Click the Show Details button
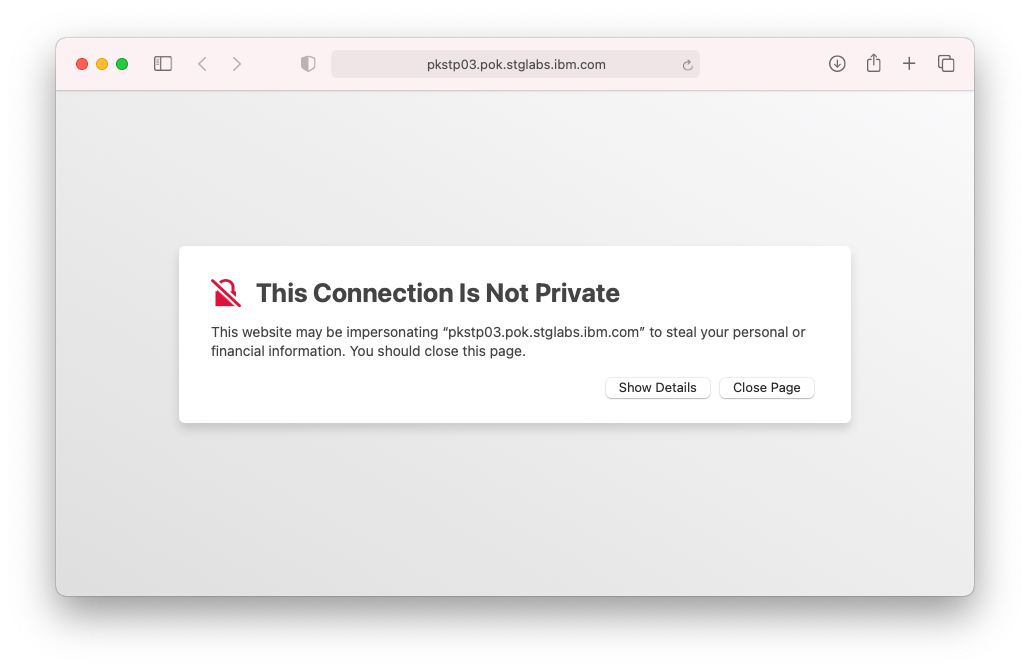 click(657, 388)
